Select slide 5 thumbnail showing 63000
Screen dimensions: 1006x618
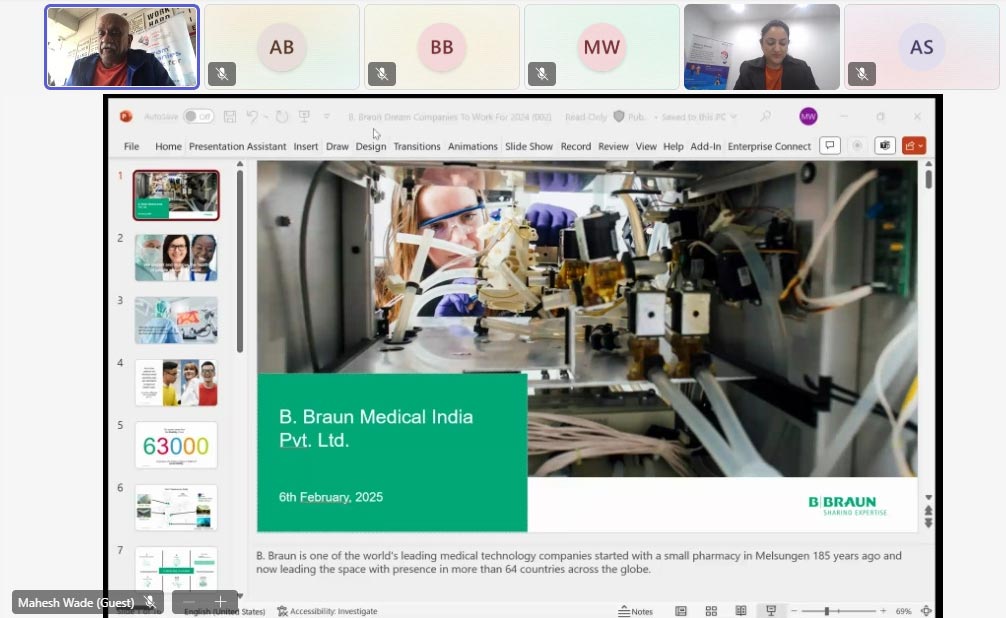(176, 445)
